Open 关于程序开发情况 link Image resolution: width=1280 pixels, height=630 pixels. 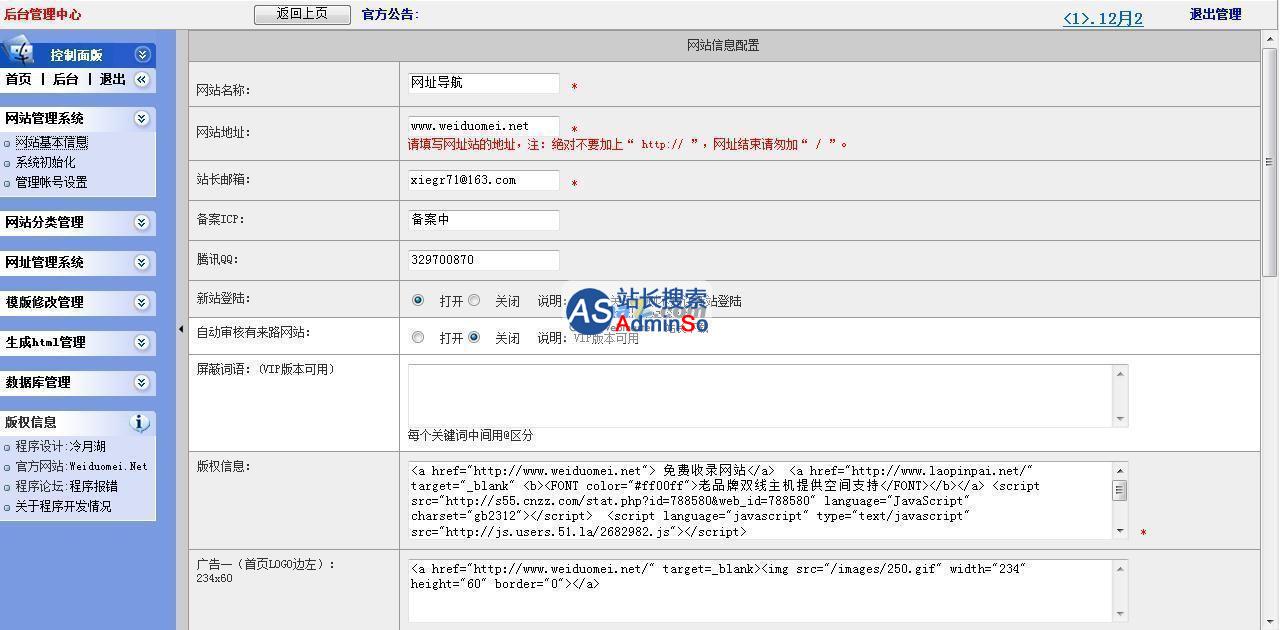(63, 506)
